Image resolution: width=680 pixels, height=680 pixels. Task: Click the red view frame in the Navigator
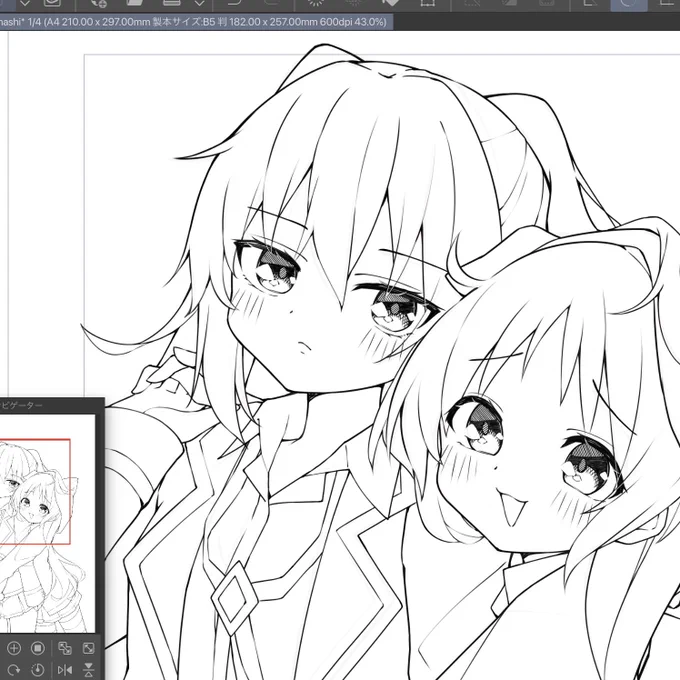[35, 491]
